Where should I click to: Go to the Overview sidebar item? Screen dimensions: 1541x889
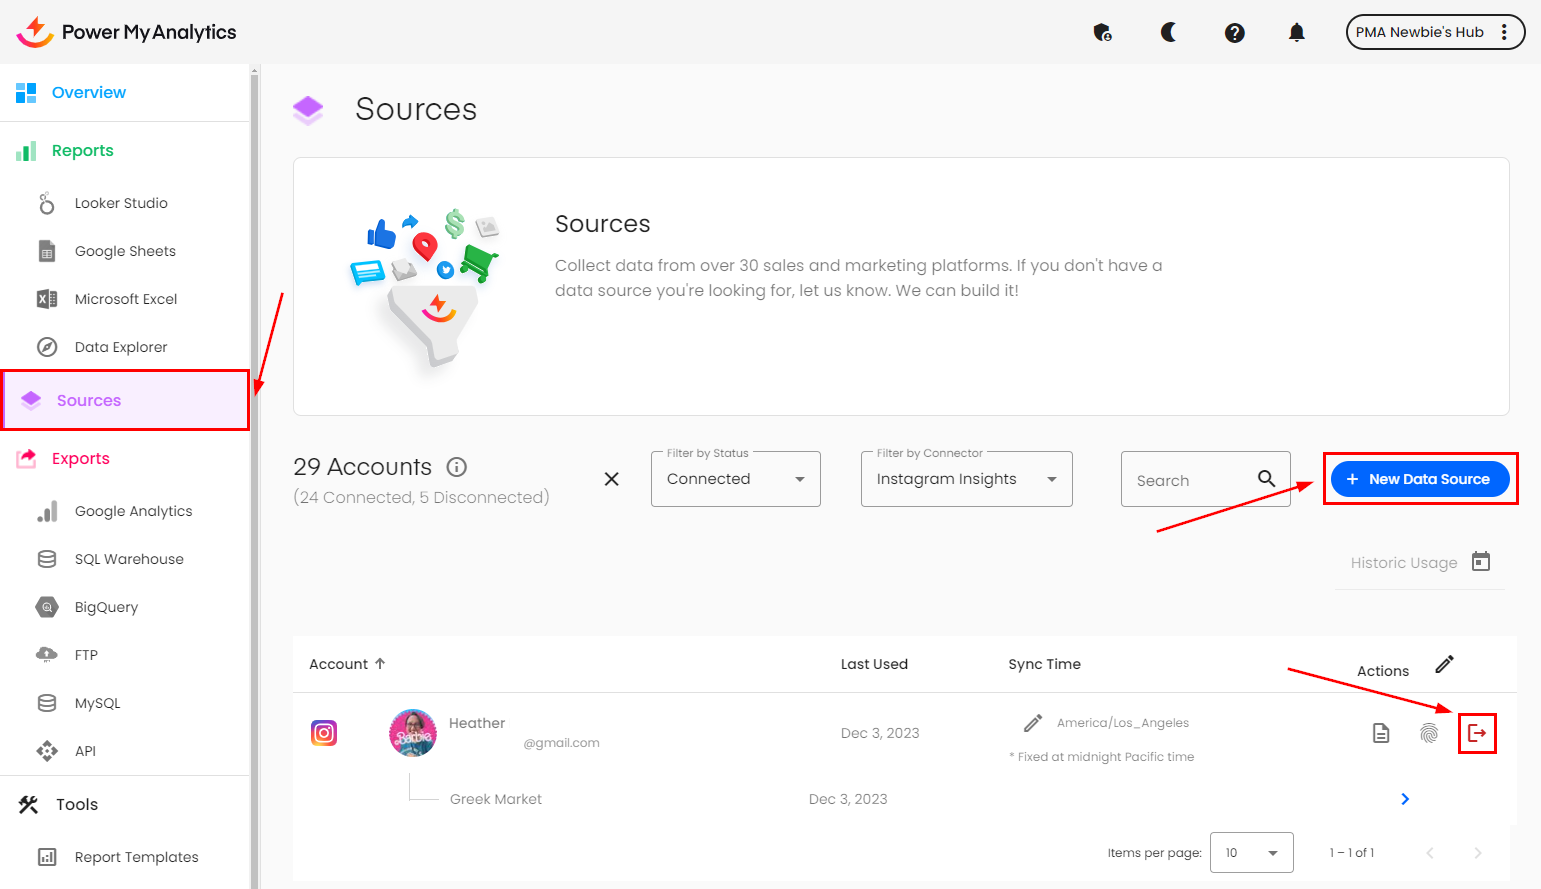(x=89, y=93)
